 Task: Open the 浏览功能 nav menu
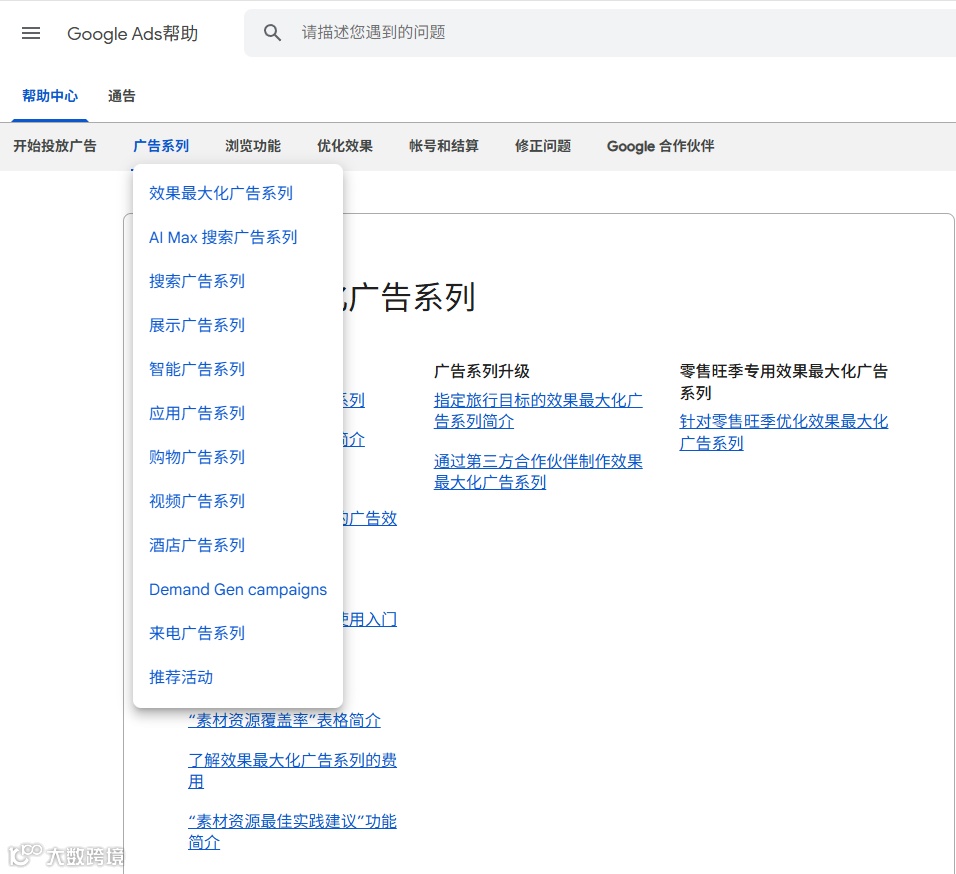click(253, 146)
